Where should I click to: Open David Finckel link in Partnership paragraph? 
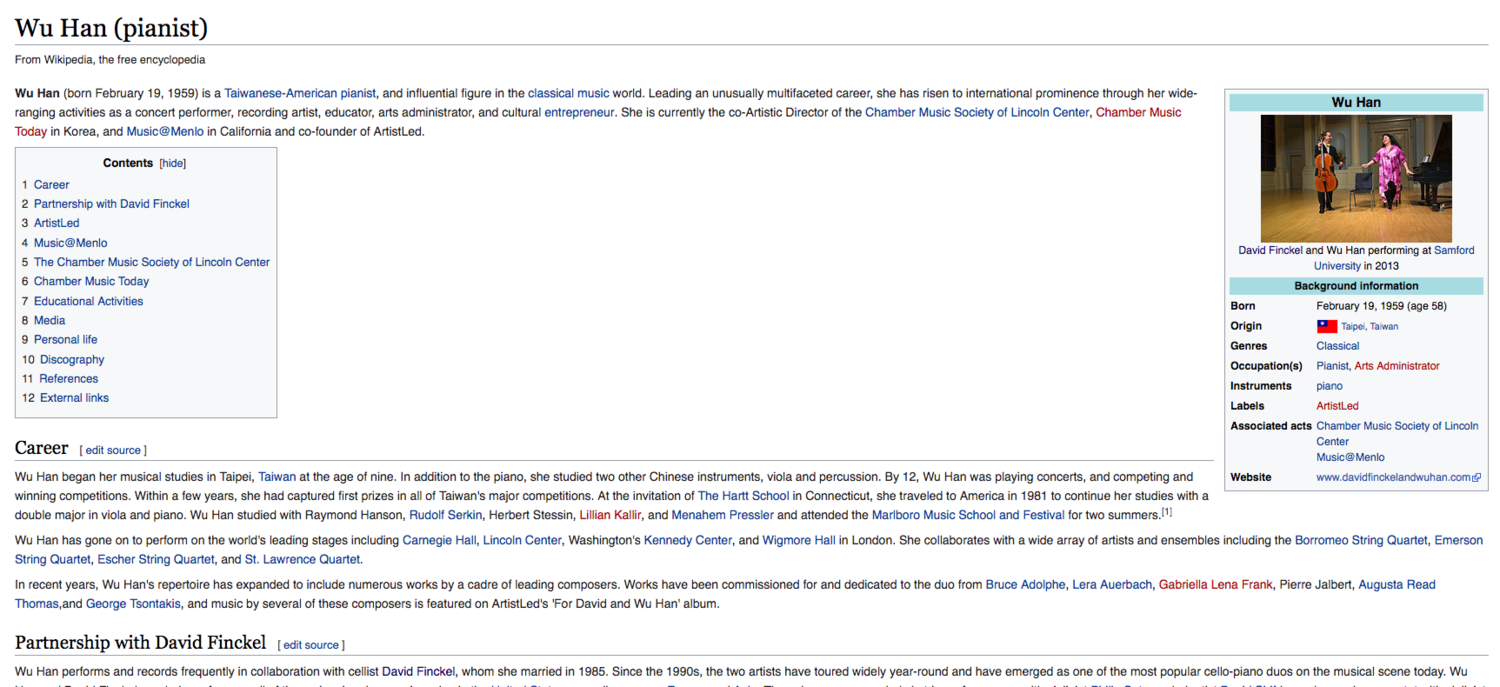(418, 671)
